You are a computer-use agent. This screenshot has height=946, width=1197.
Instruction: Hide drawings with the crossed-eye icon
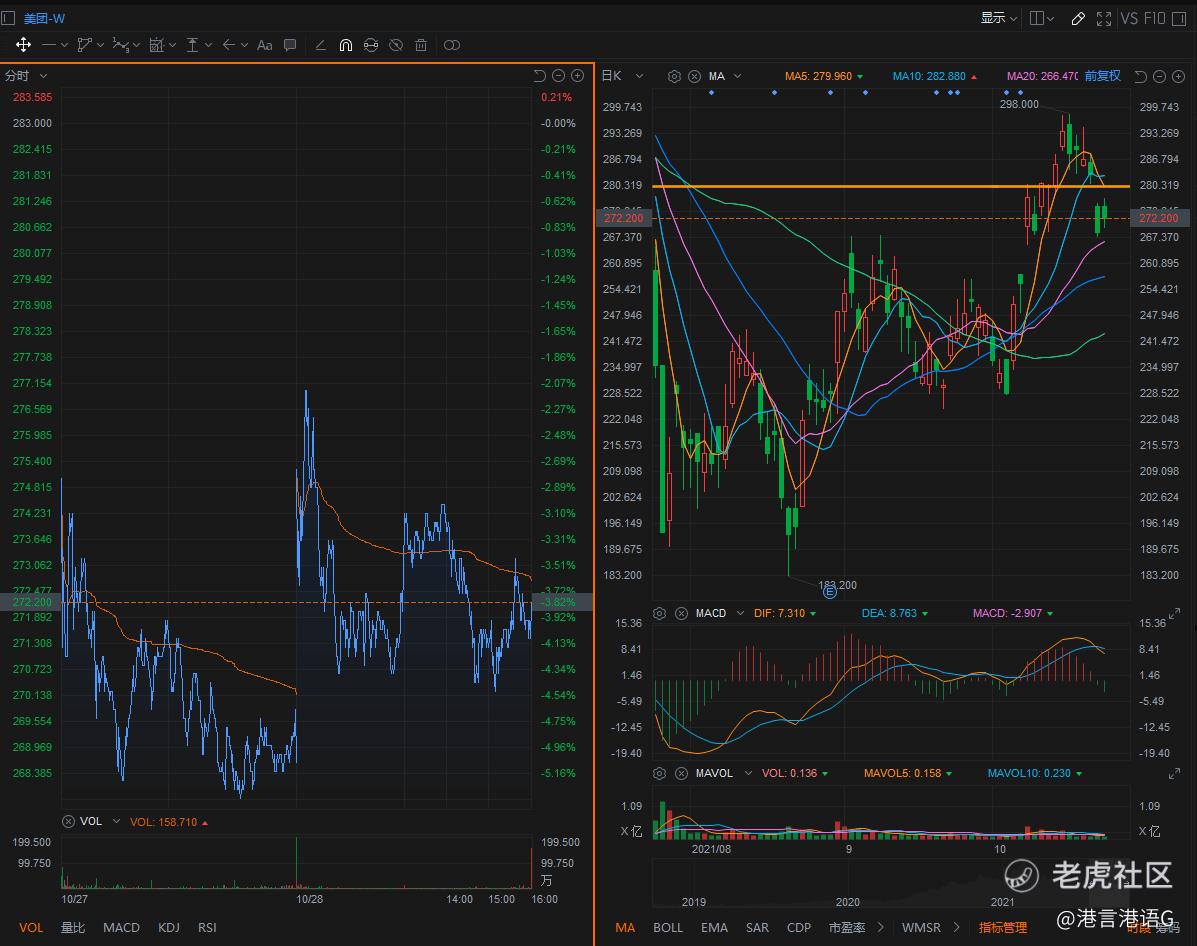396,45
